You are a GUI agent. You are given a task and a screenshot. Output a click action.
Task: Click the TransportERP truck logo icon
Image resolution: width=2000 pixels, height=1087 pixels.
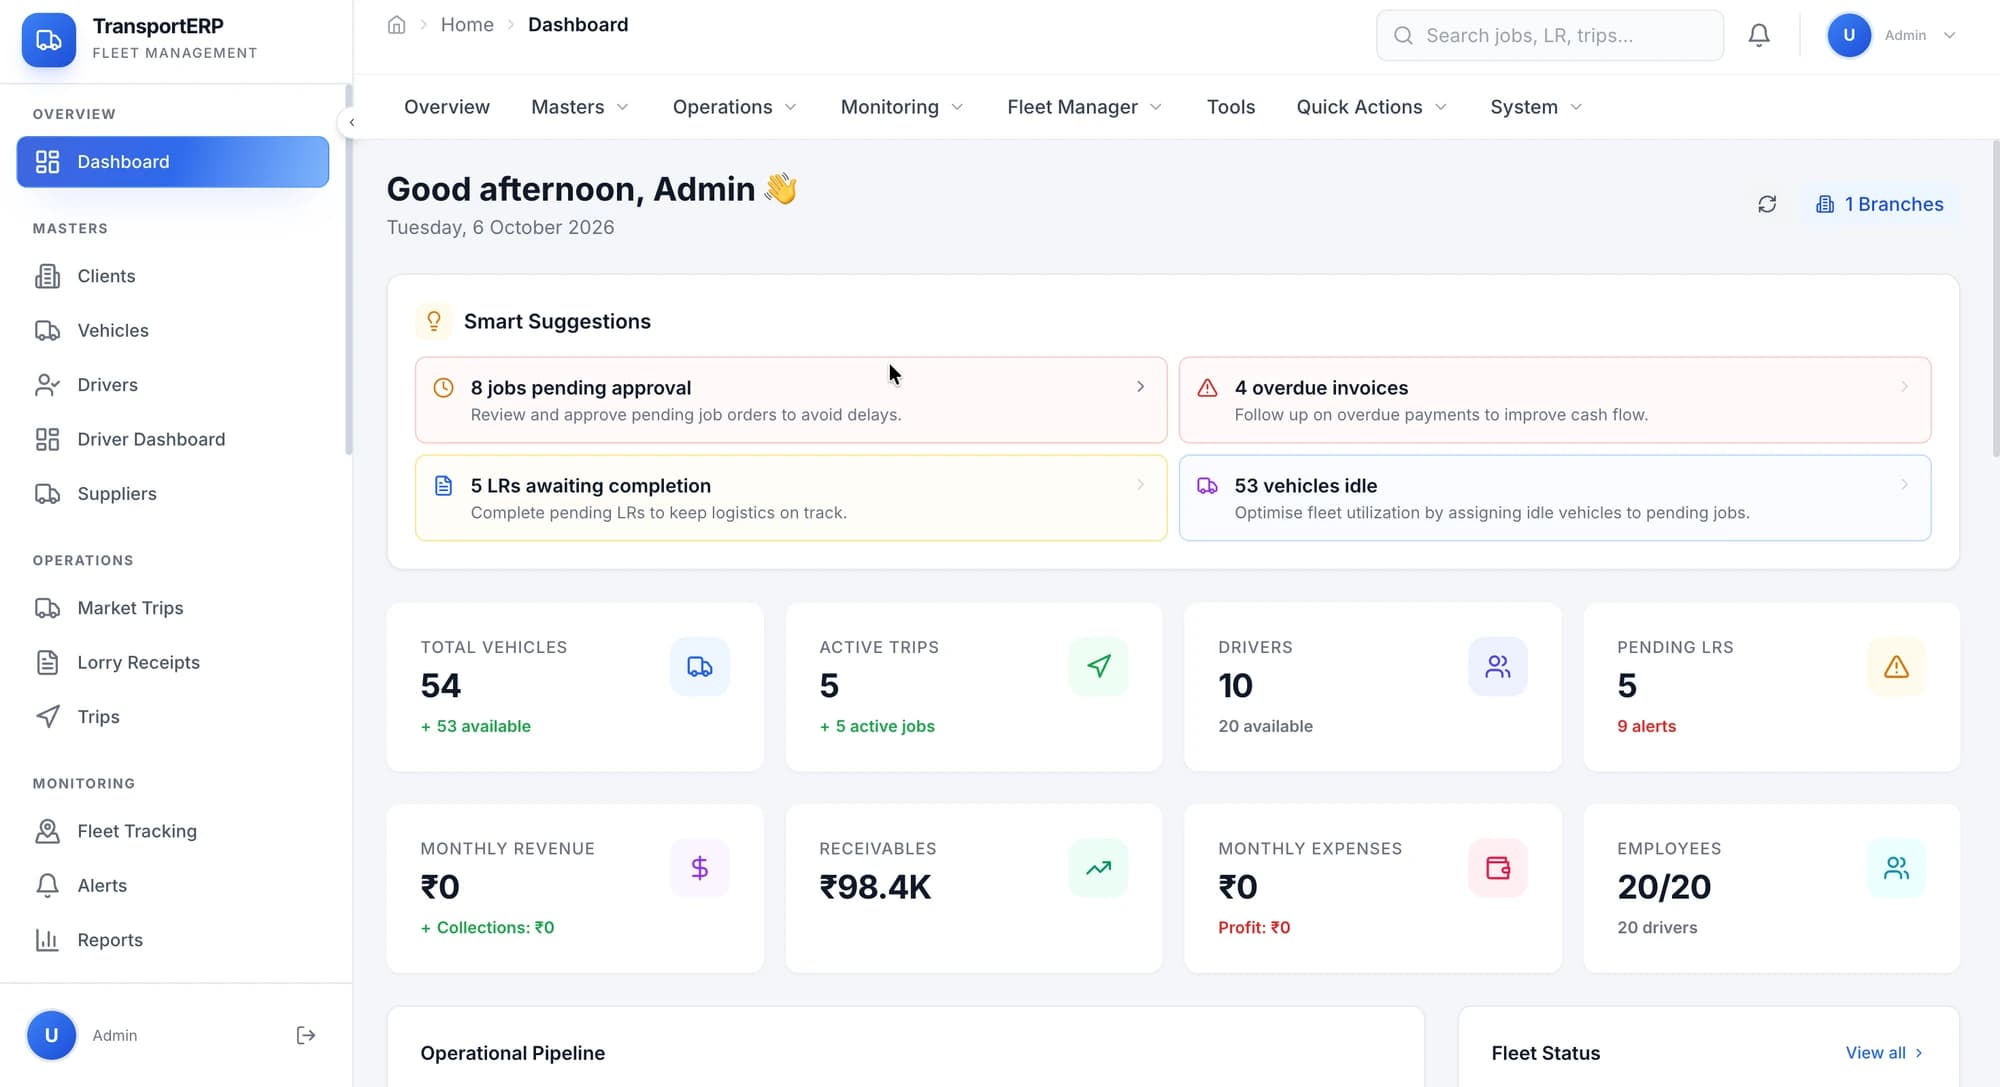click(48, 40)
